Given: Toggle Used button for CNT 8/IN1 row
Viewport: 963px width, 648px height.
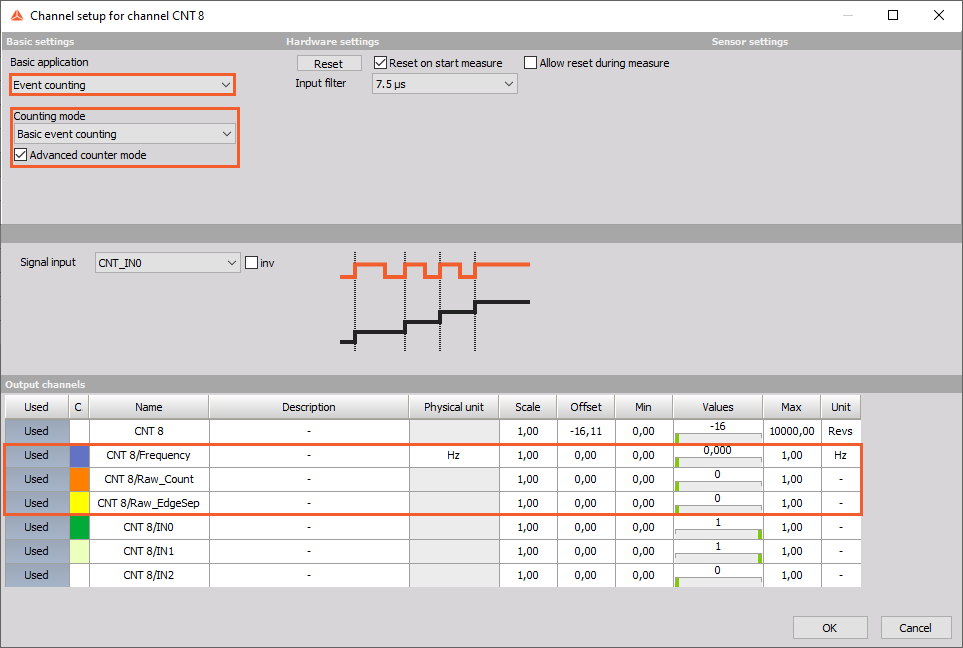Looking at the screenshot, I should point(36,551).
